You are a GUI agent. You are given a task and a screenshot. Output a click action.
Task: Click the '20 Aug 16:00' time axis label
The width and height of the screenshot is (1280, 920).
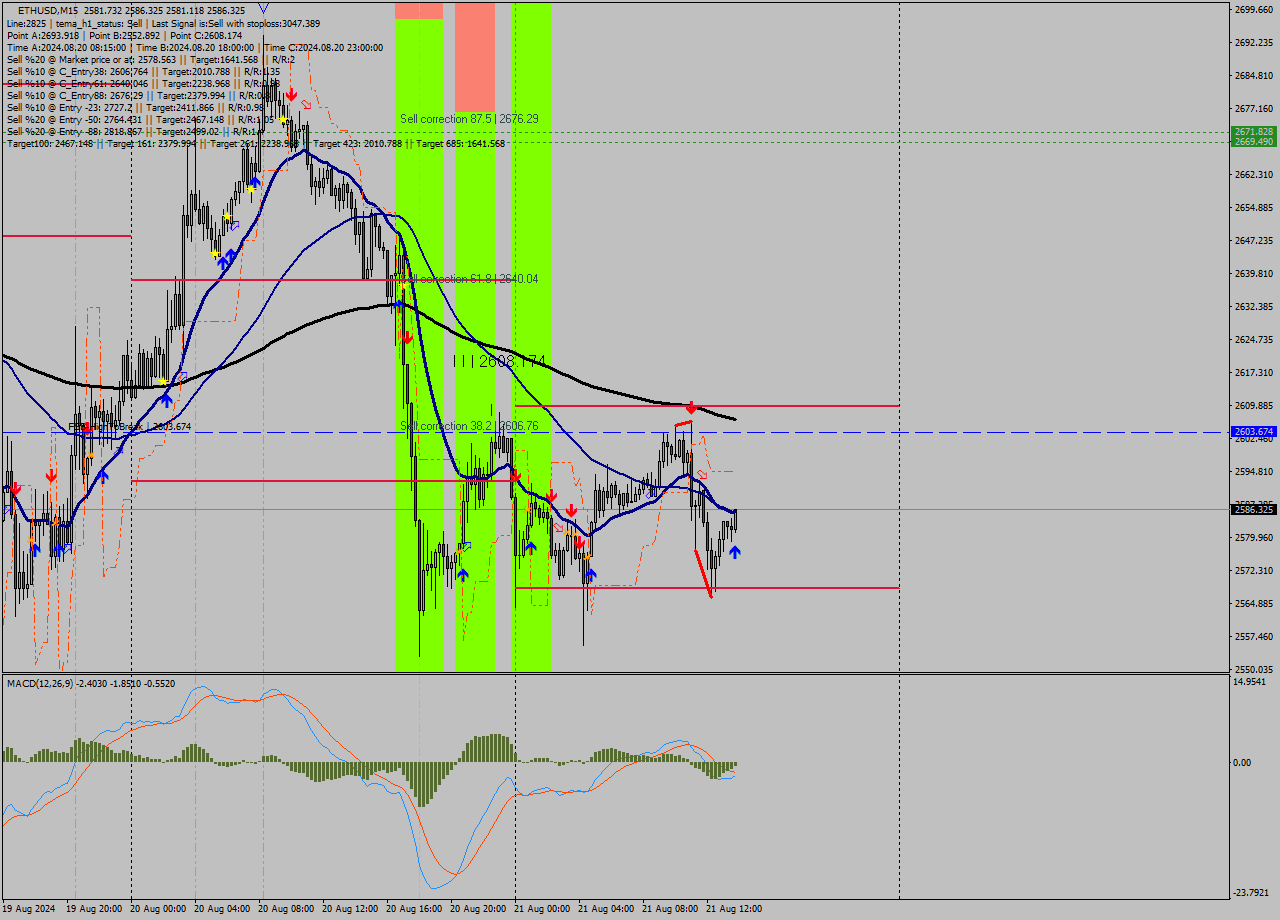pos(415,909)
